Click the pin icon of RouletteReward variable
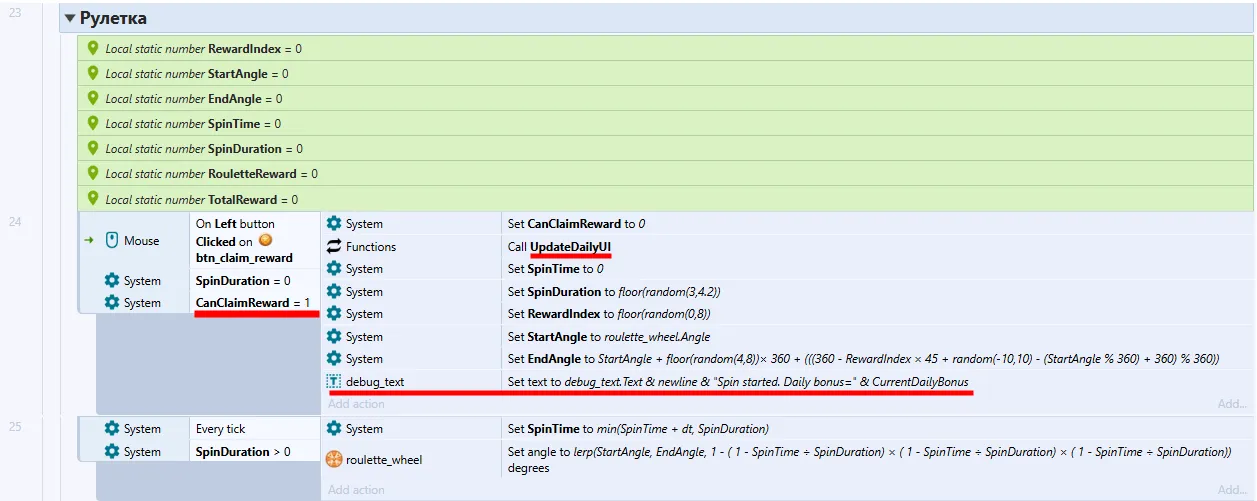This screenshot has width=1257, height=501. [93, 173]
